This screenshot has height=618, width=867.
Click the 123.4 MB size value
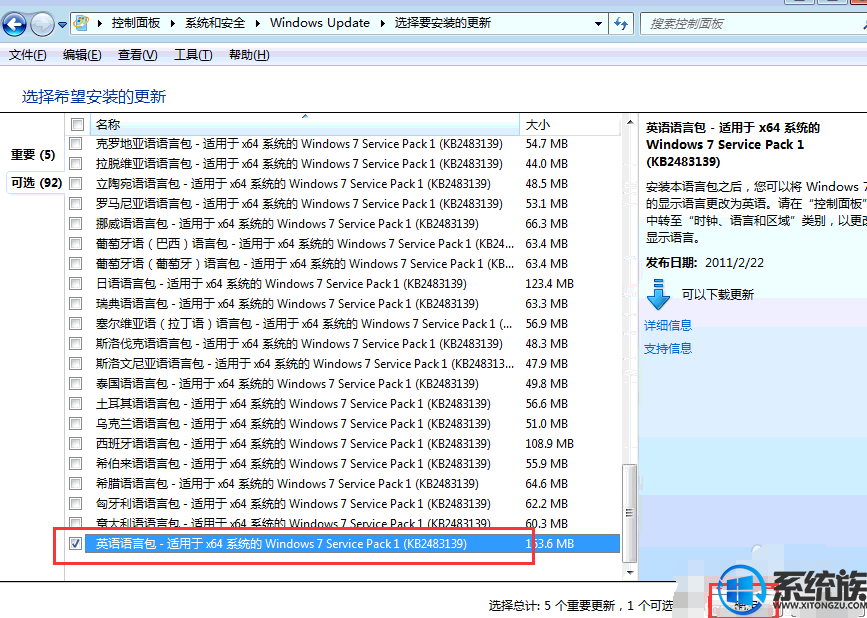point(550,284)
